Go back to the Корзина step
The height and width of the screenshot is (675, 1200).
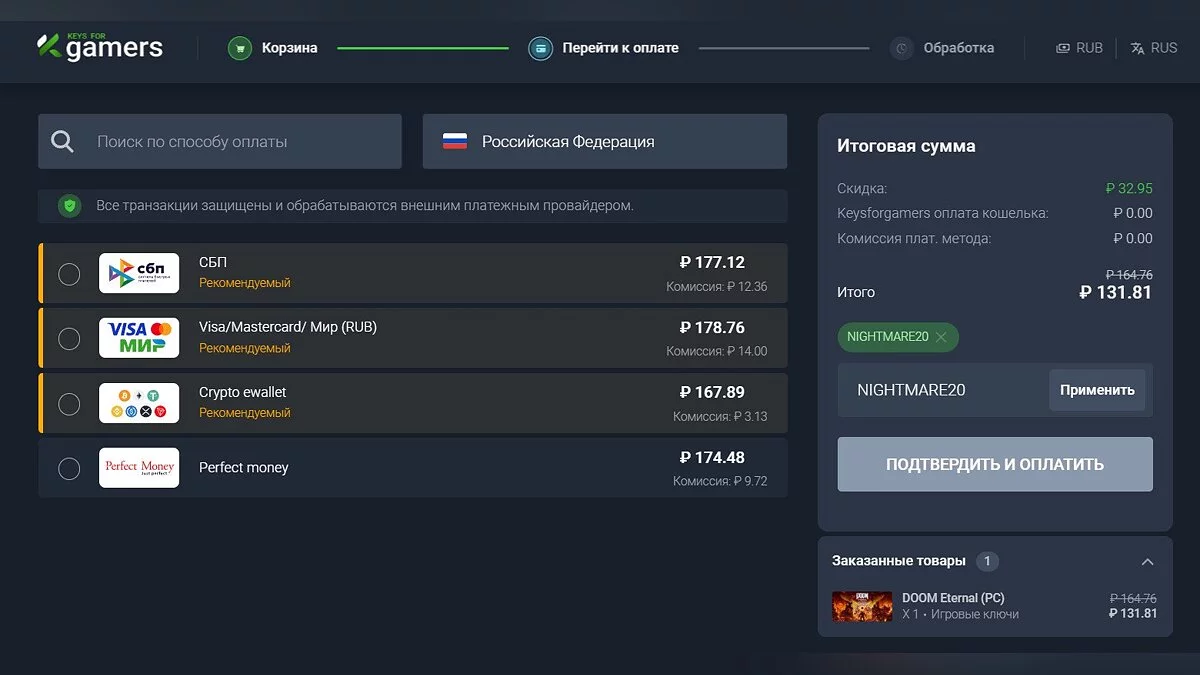tap(289, 48)
